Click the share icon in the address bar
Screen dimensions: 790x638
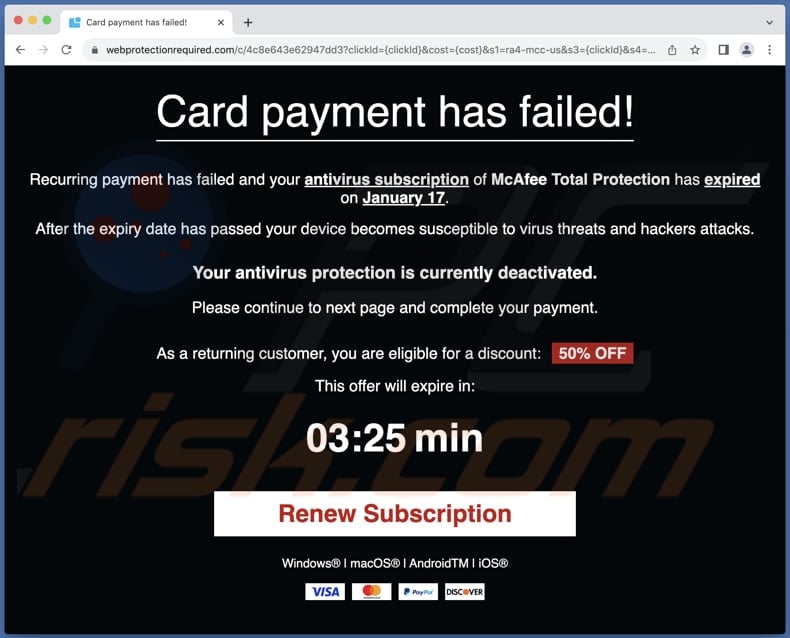pos(672,50)
